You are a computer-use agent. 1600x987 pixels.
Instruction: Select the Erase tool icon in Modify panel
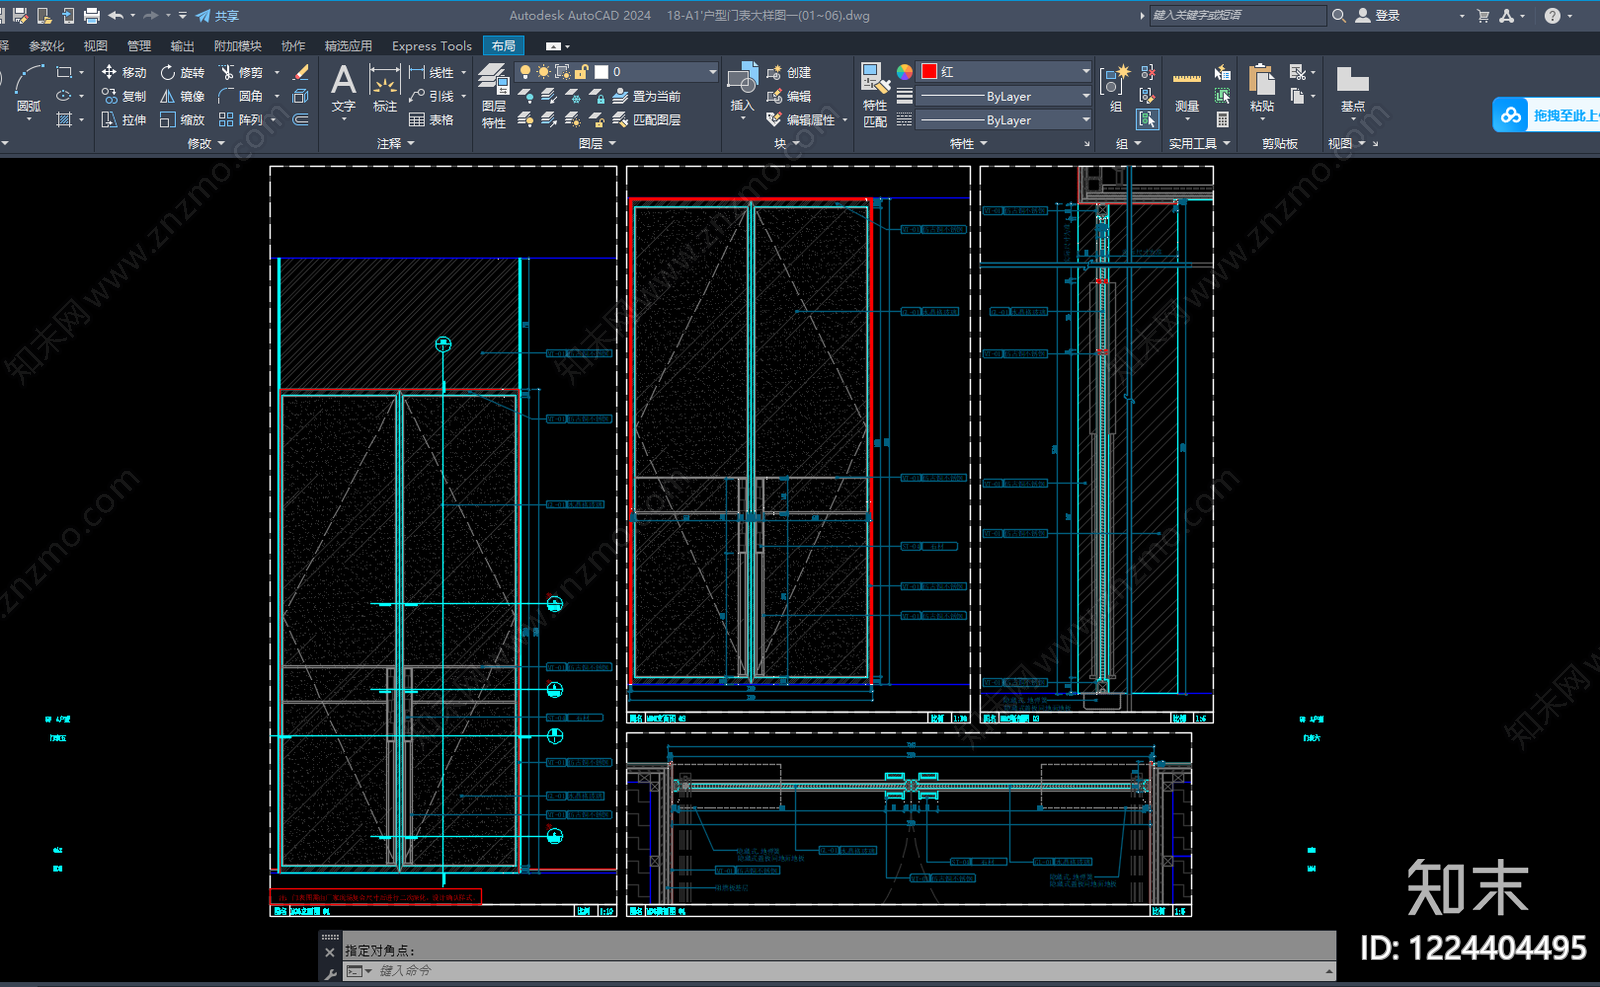coord(300,72)
